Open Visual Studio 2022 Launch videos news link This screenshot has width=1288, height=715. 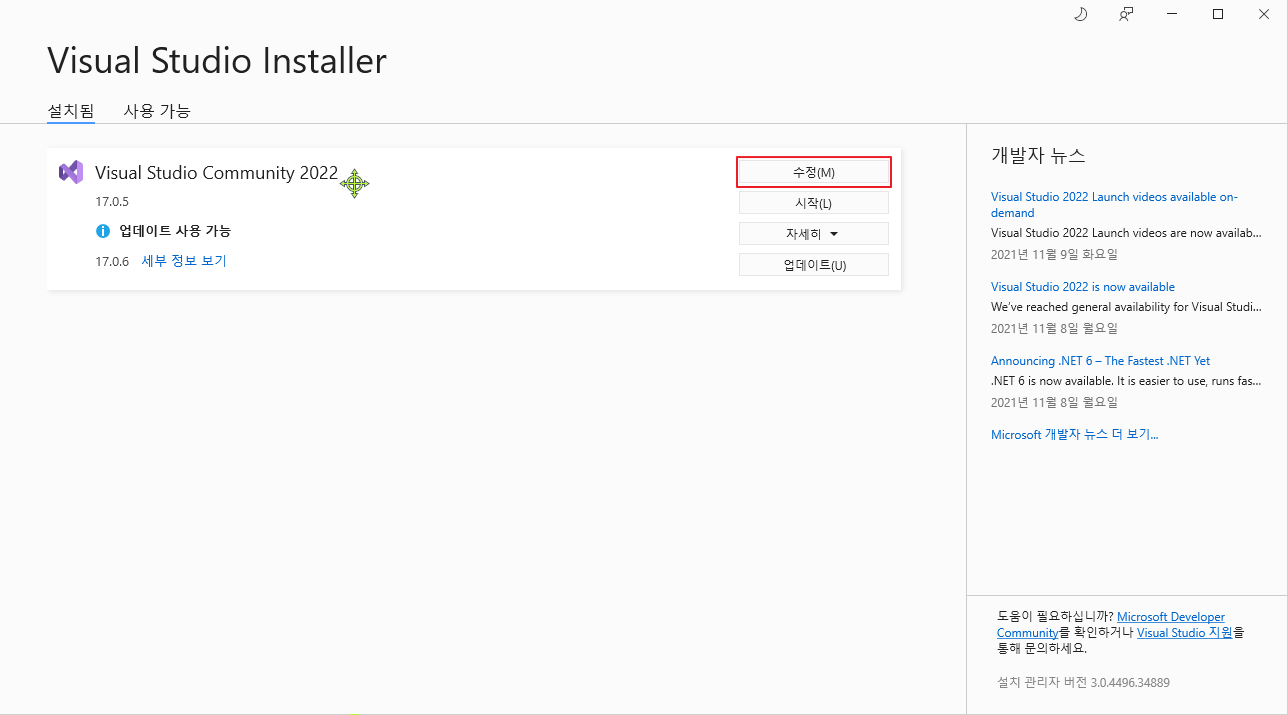pyautogui.click(x=1114, y=205)
